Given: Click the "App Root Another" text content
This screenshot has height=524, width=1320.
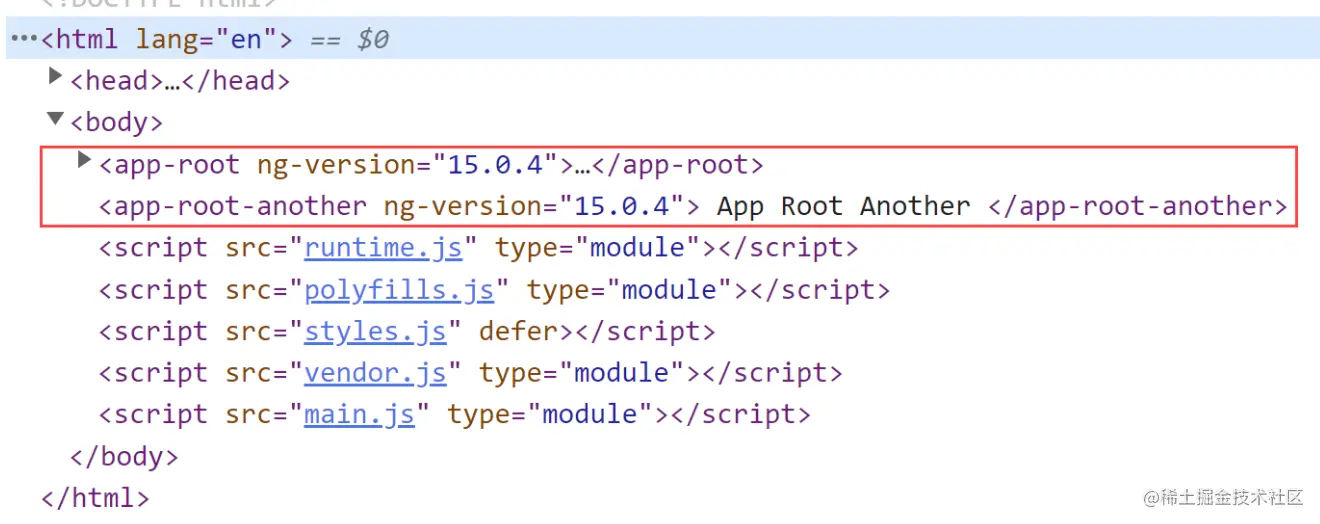Looking at the screenshot, I should [x=844, y=206].
